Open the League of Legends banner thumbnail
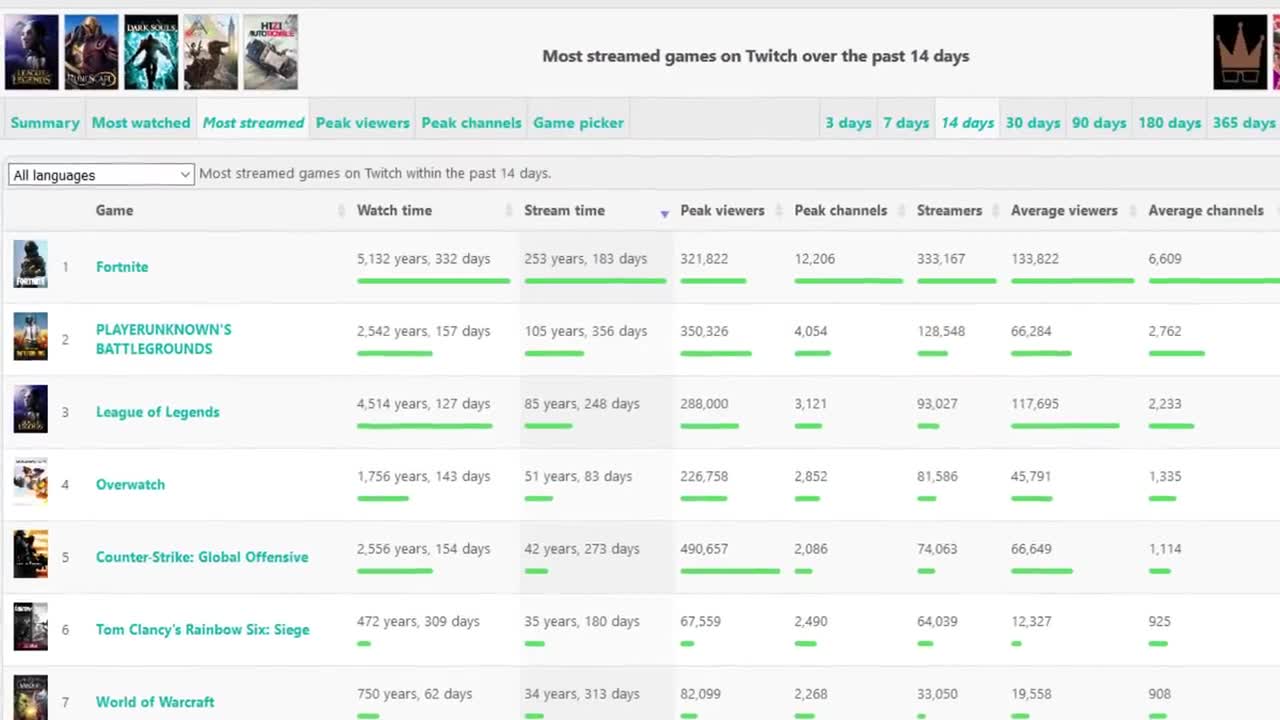 (31, 52)
